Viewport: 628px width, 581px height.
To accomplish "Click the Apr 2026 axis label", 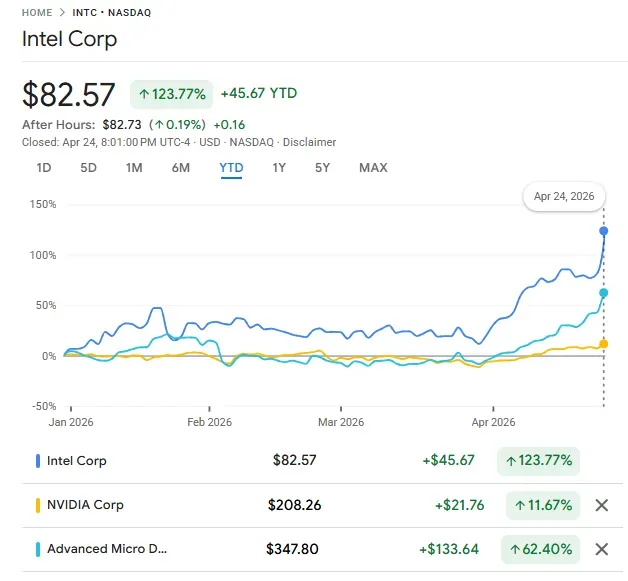I will pyautogui.click(x=493, y=422).
